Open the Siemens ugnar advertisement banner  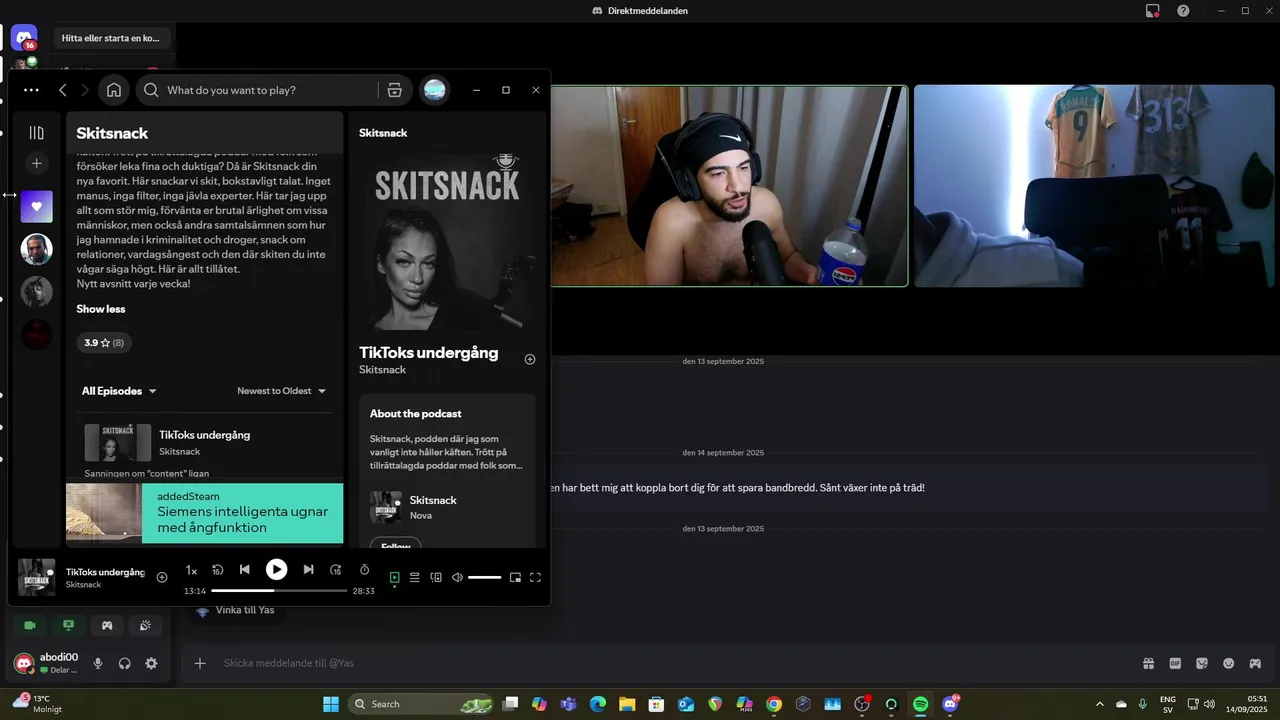(205, 514)
